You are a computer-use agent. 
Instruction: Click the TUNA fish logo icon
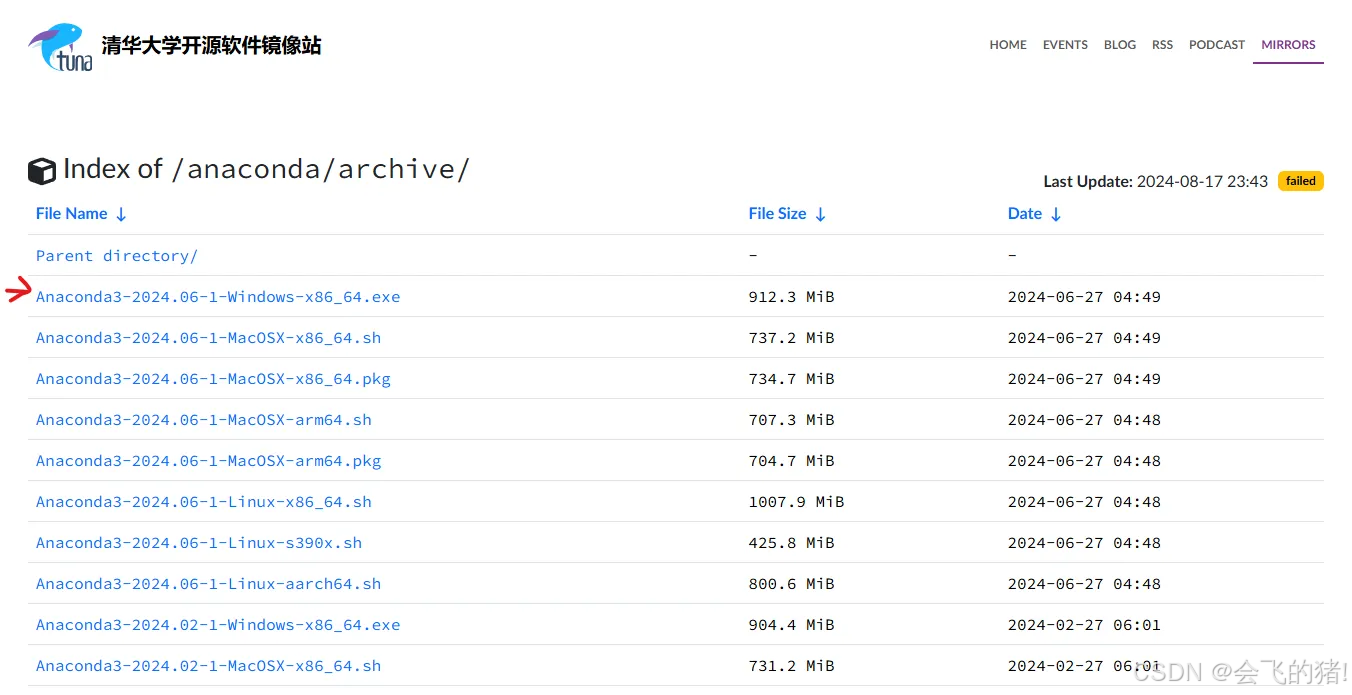pyautogui.click(x=60, y=47)
